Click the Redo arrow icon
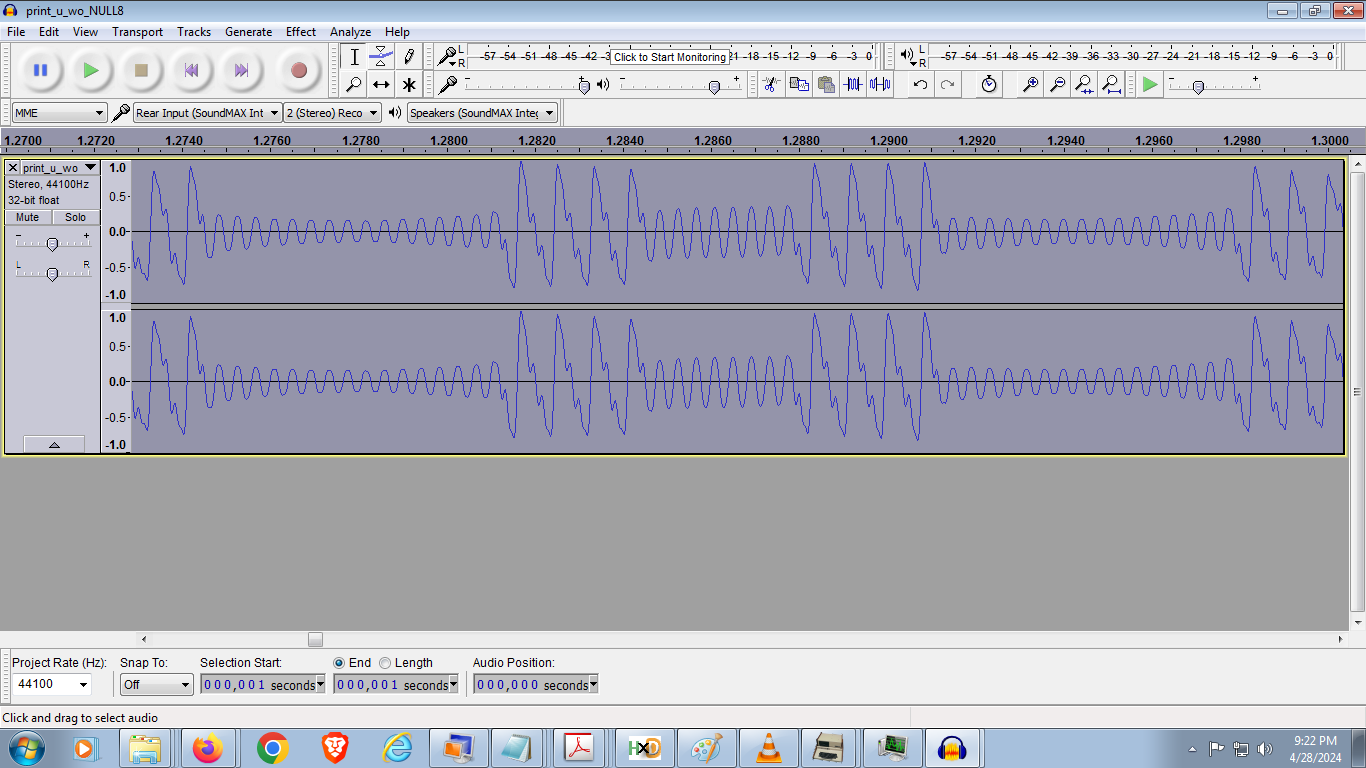 [947, 84]
